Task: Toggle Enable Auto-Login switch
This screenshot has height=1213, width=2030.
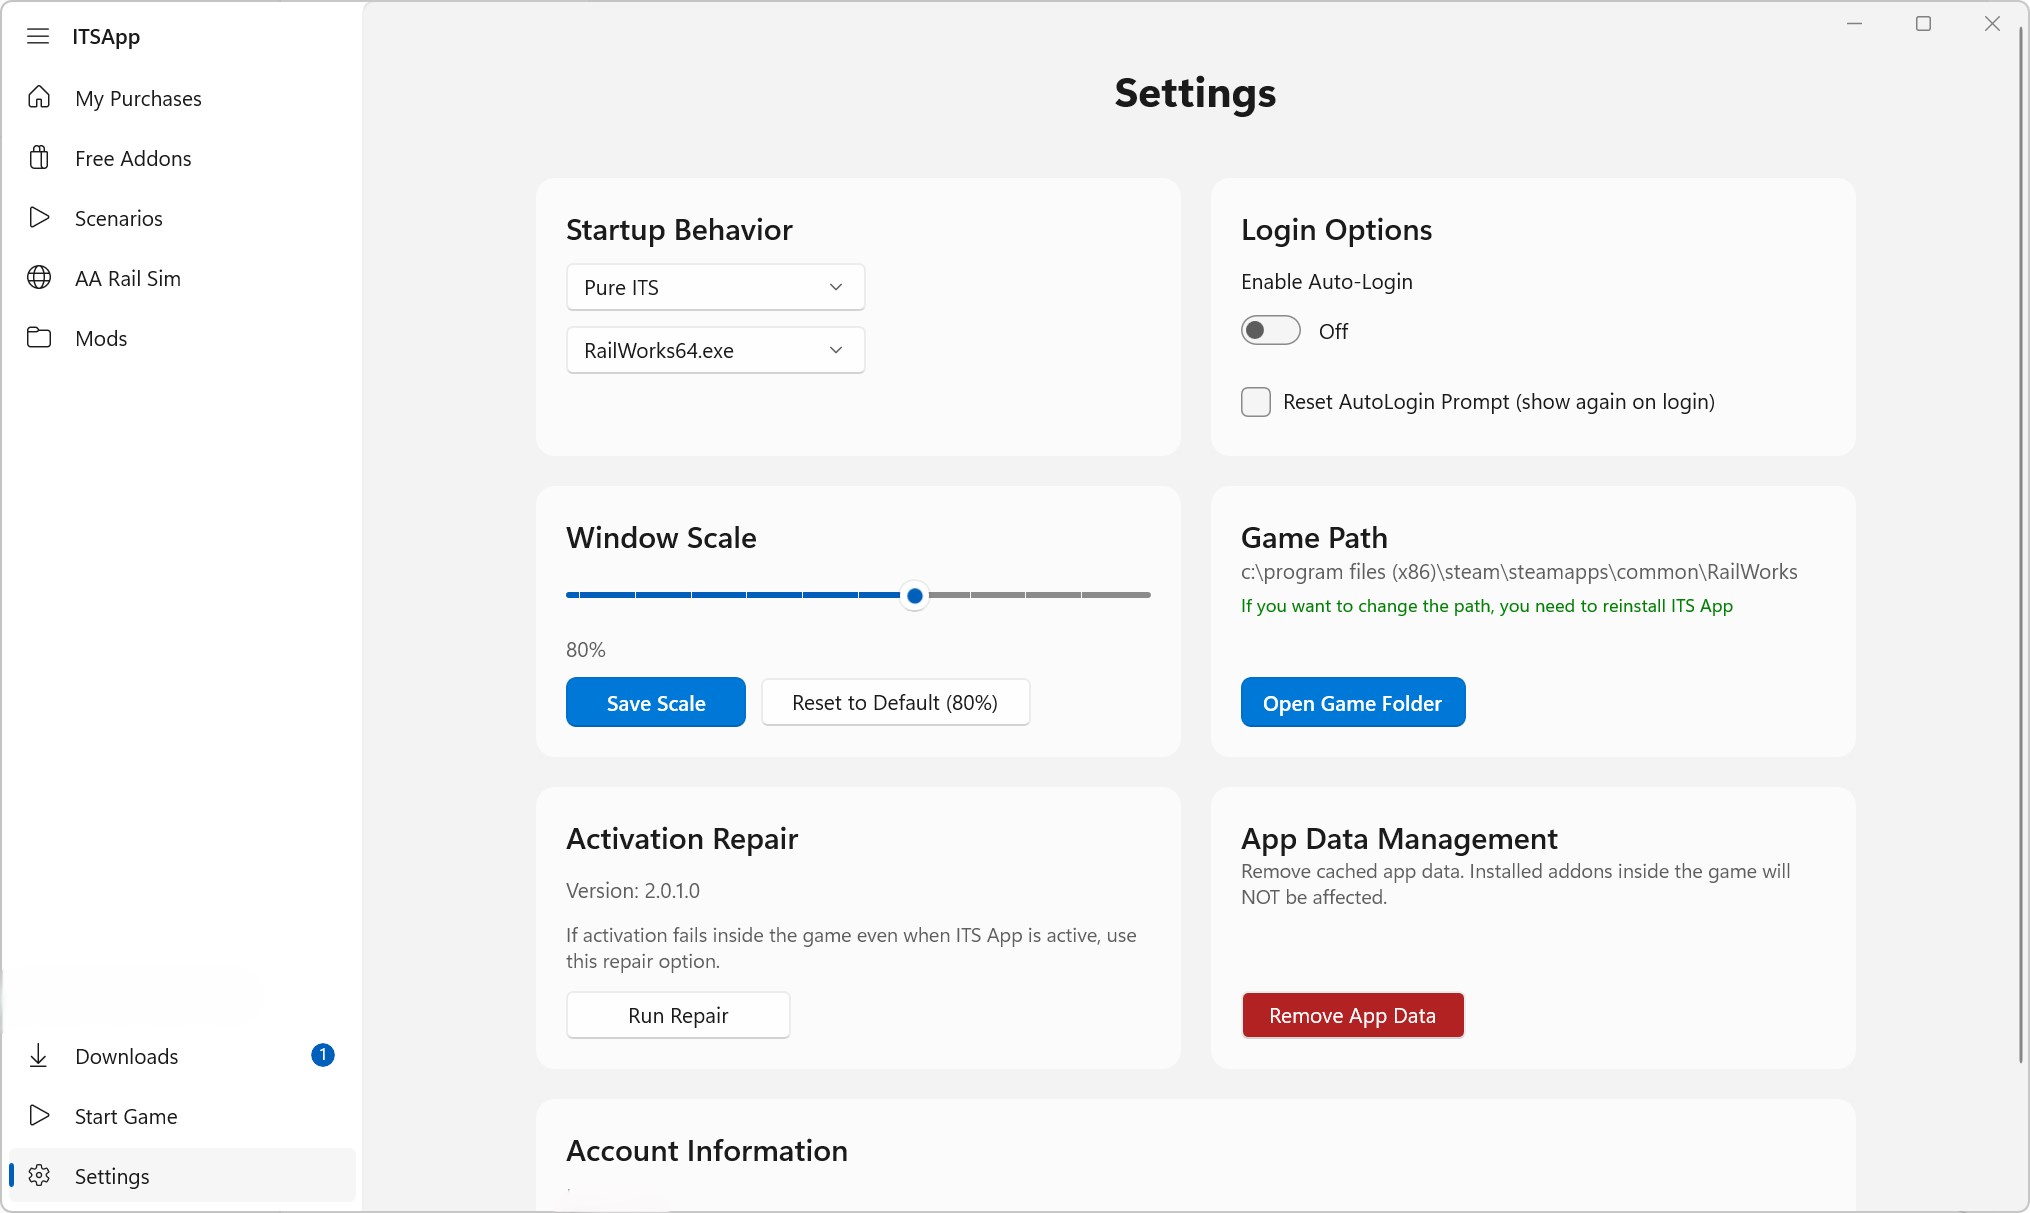Action: [1270, 331]
